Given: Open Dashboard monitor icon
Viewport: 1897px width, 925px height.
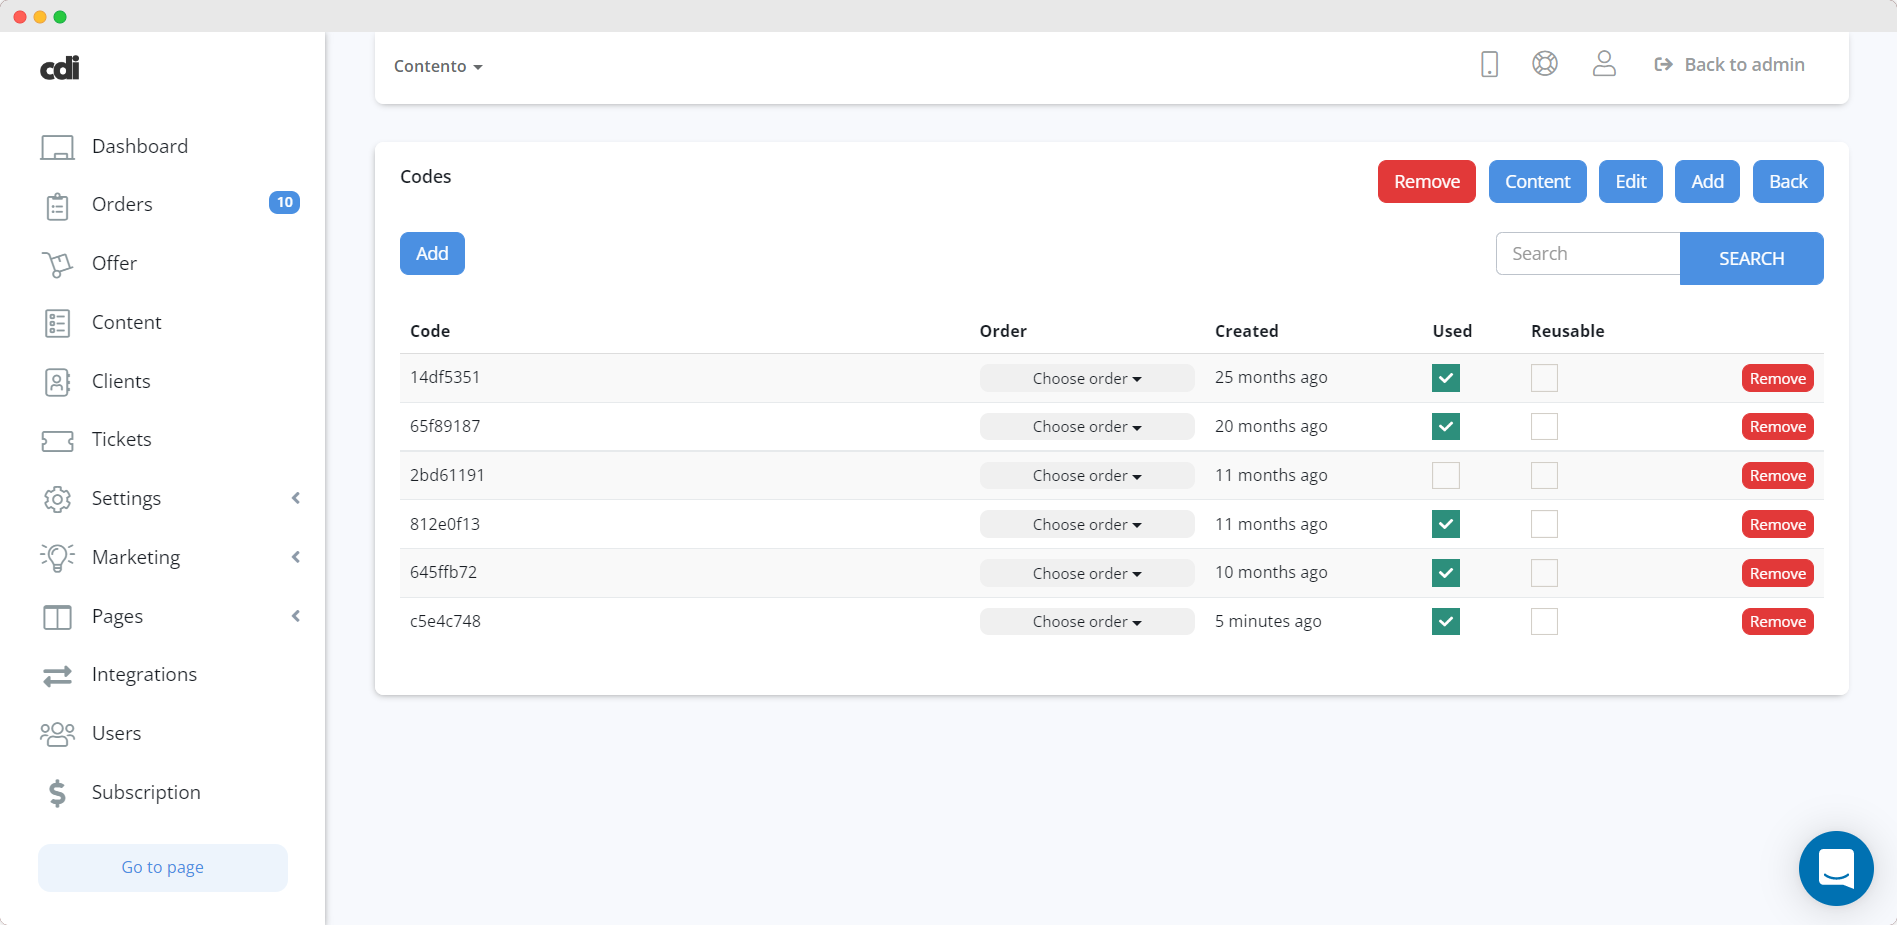Looking at the screenshot, I should (57, 147).
